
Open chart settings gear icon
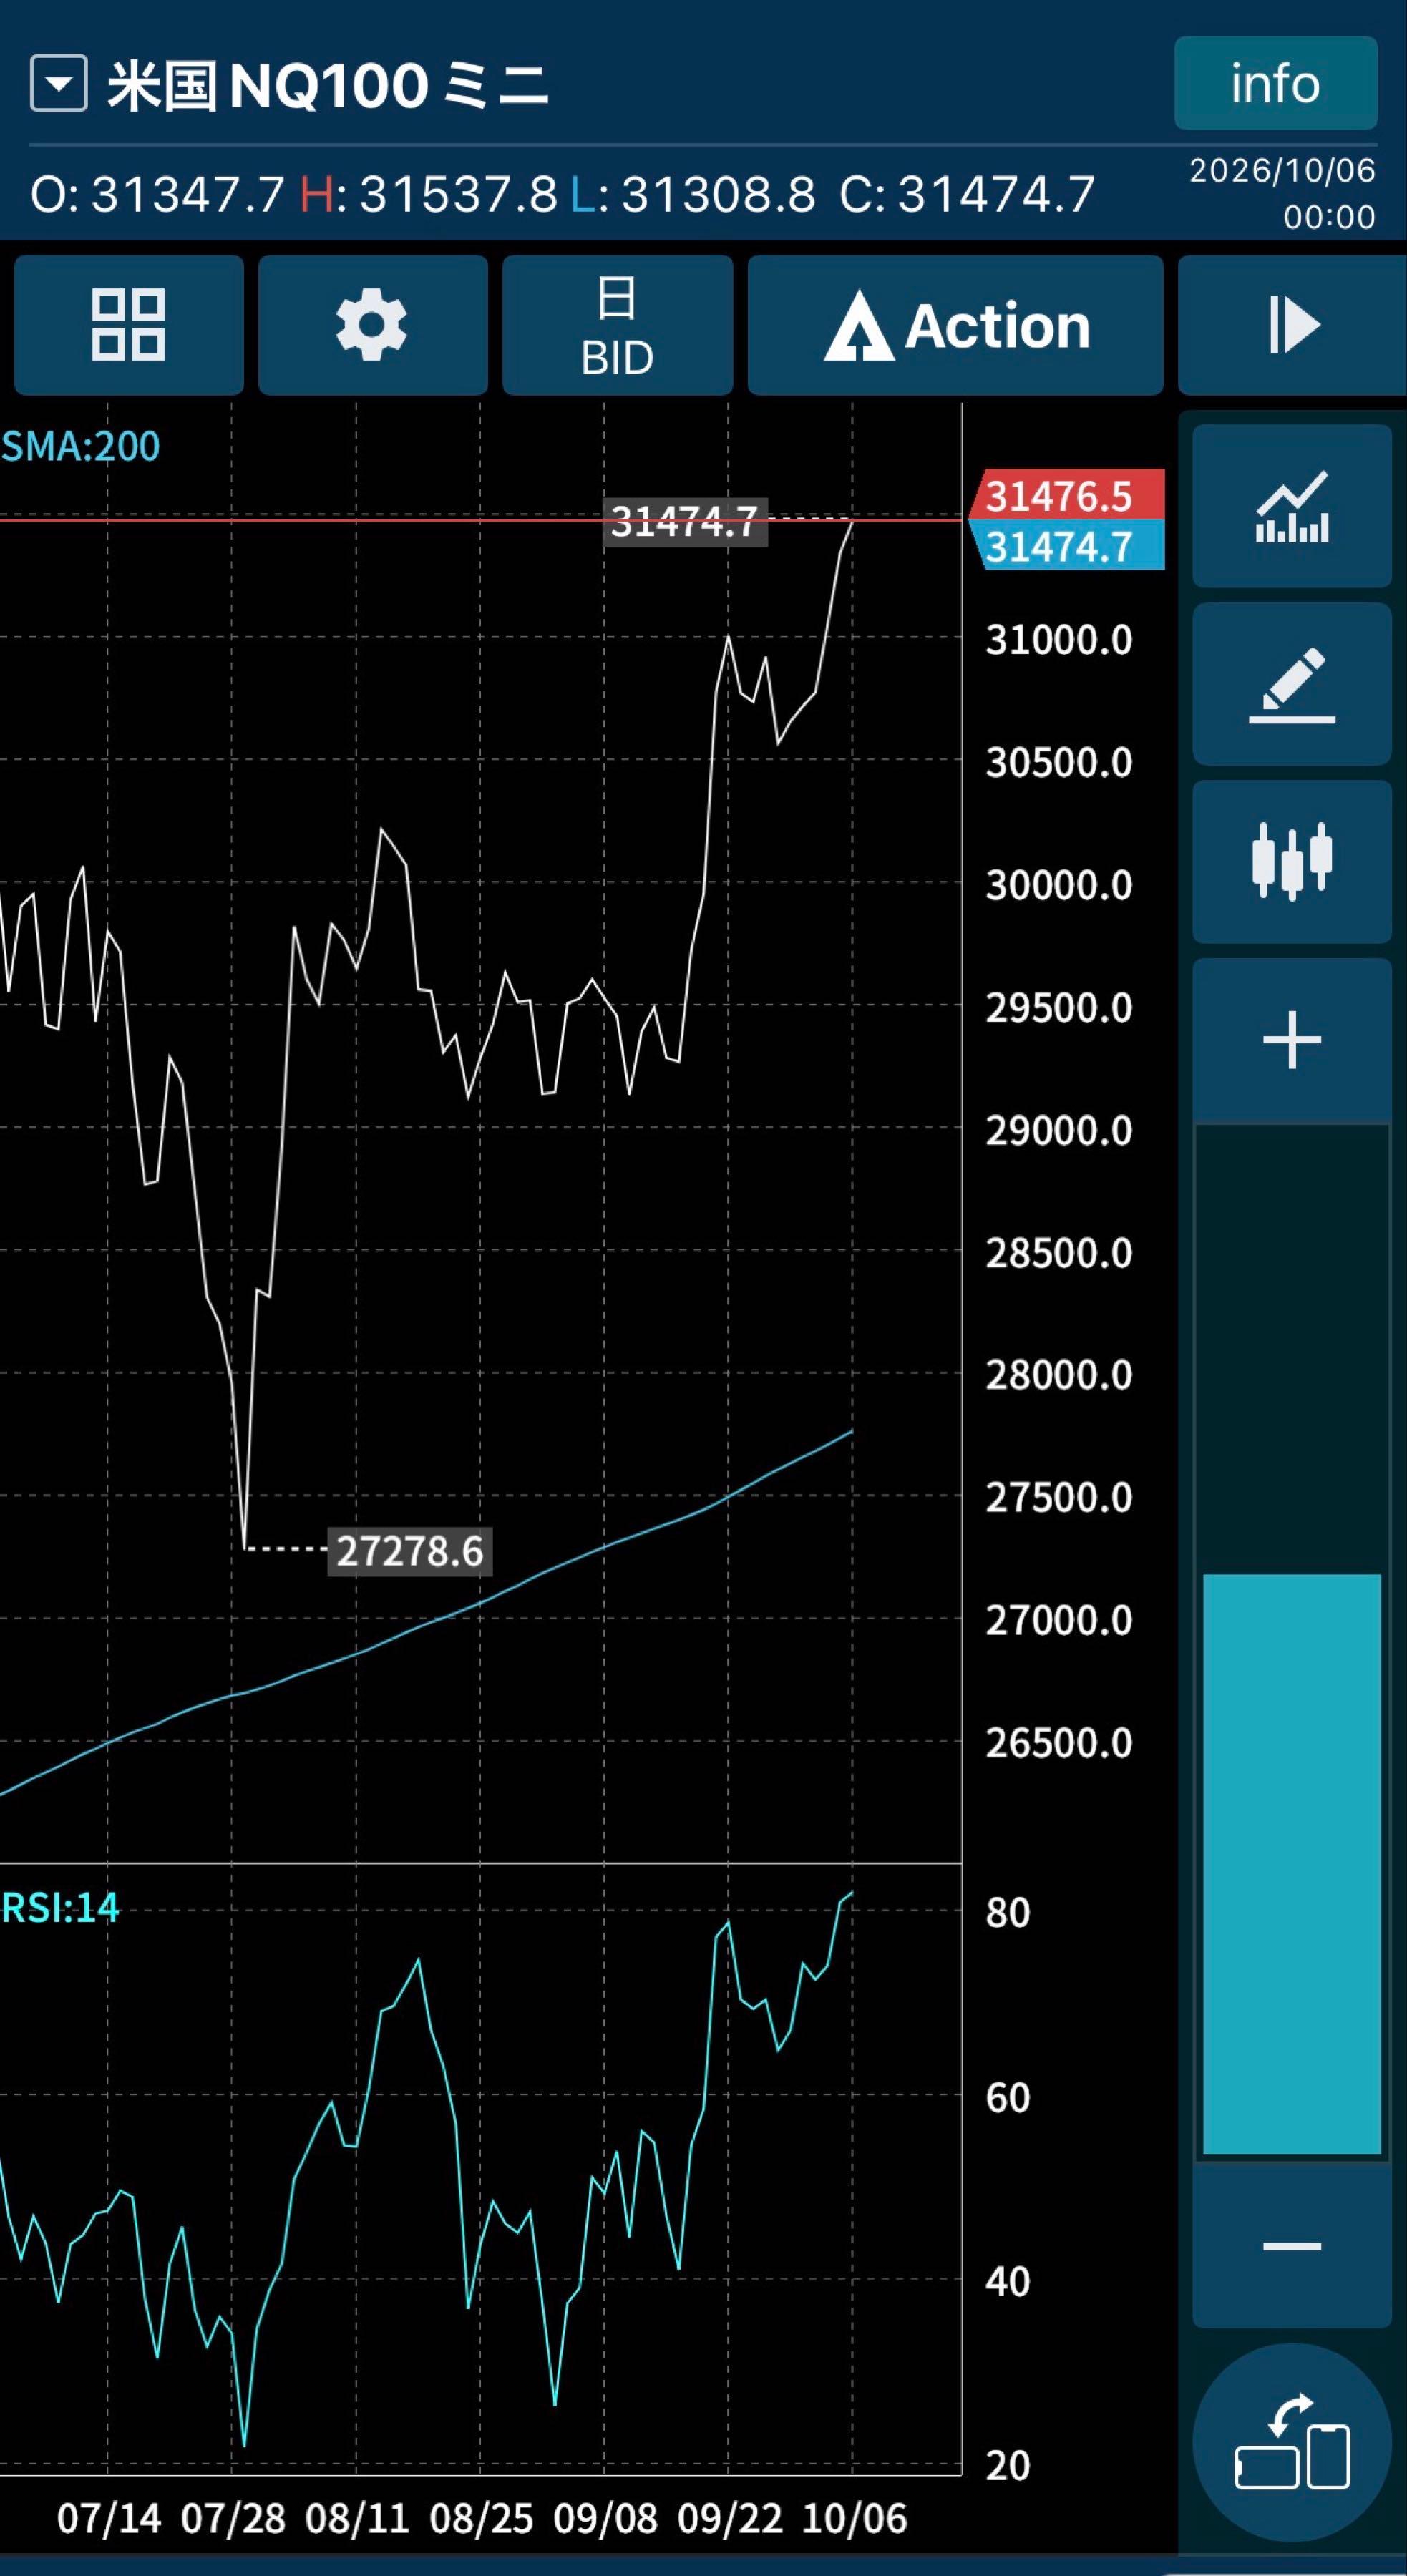click(x=372, y=324)
